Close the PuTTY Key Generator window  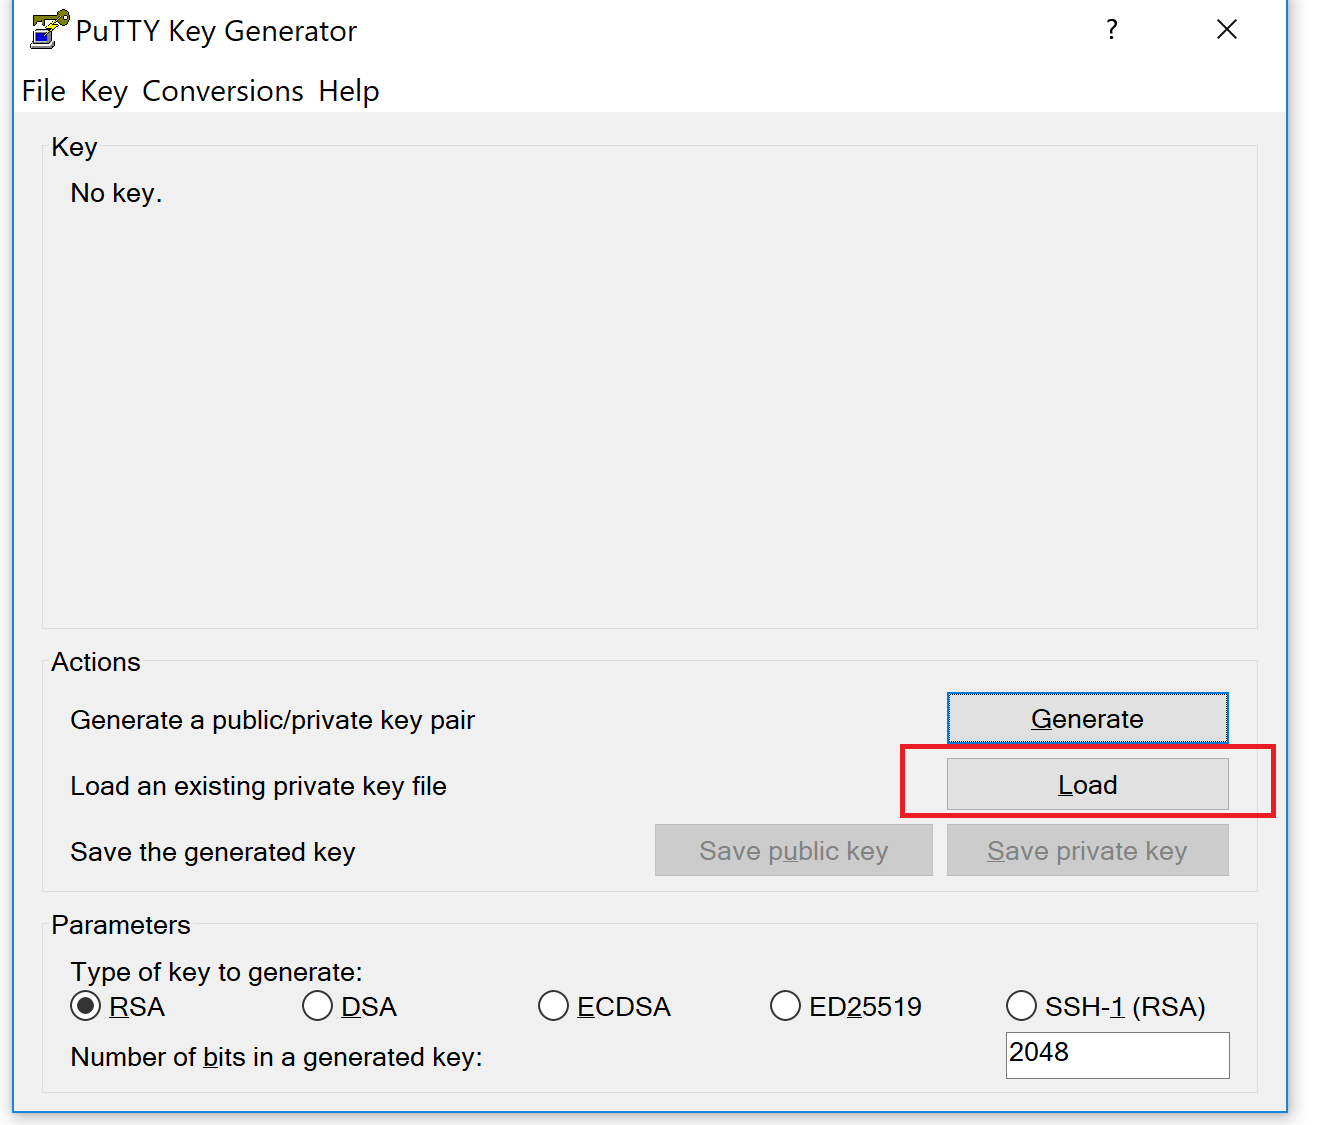click(1227, 30)
